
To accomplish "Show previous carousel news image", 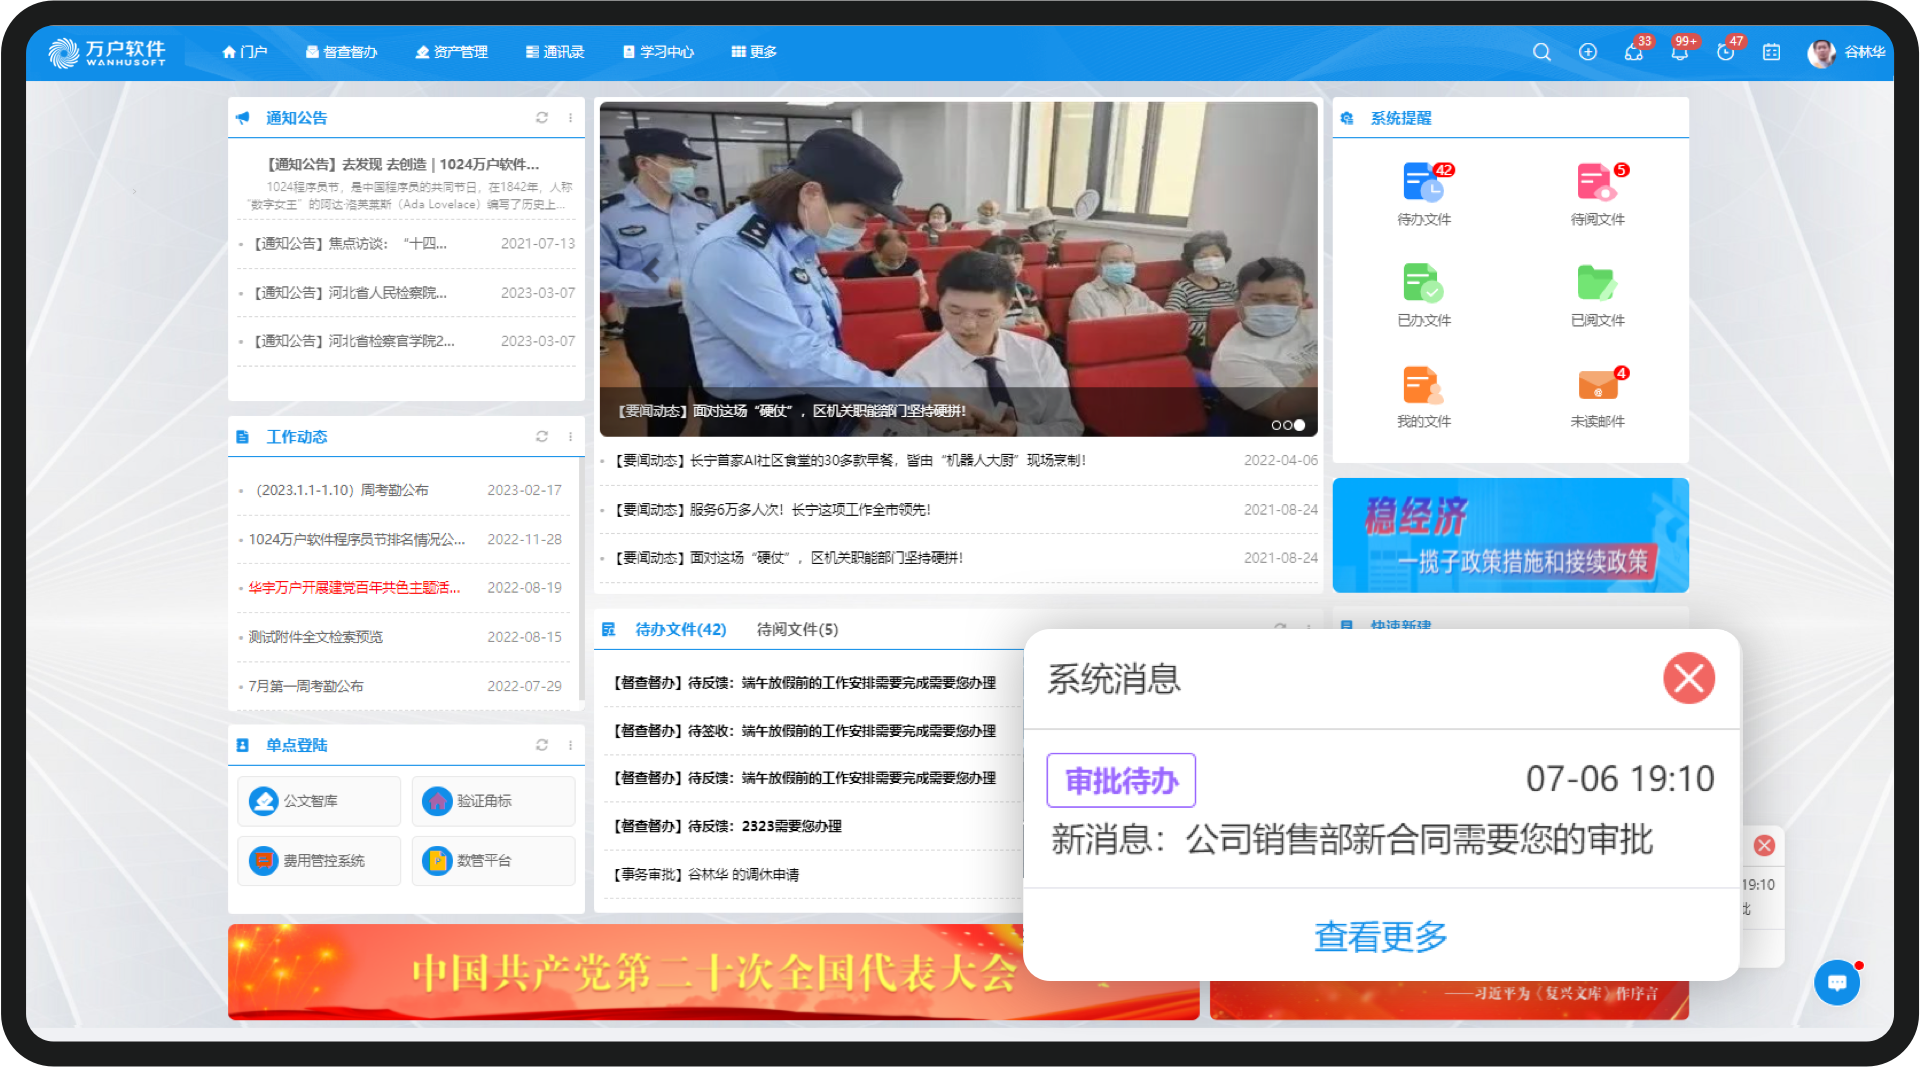I will 651,269.
